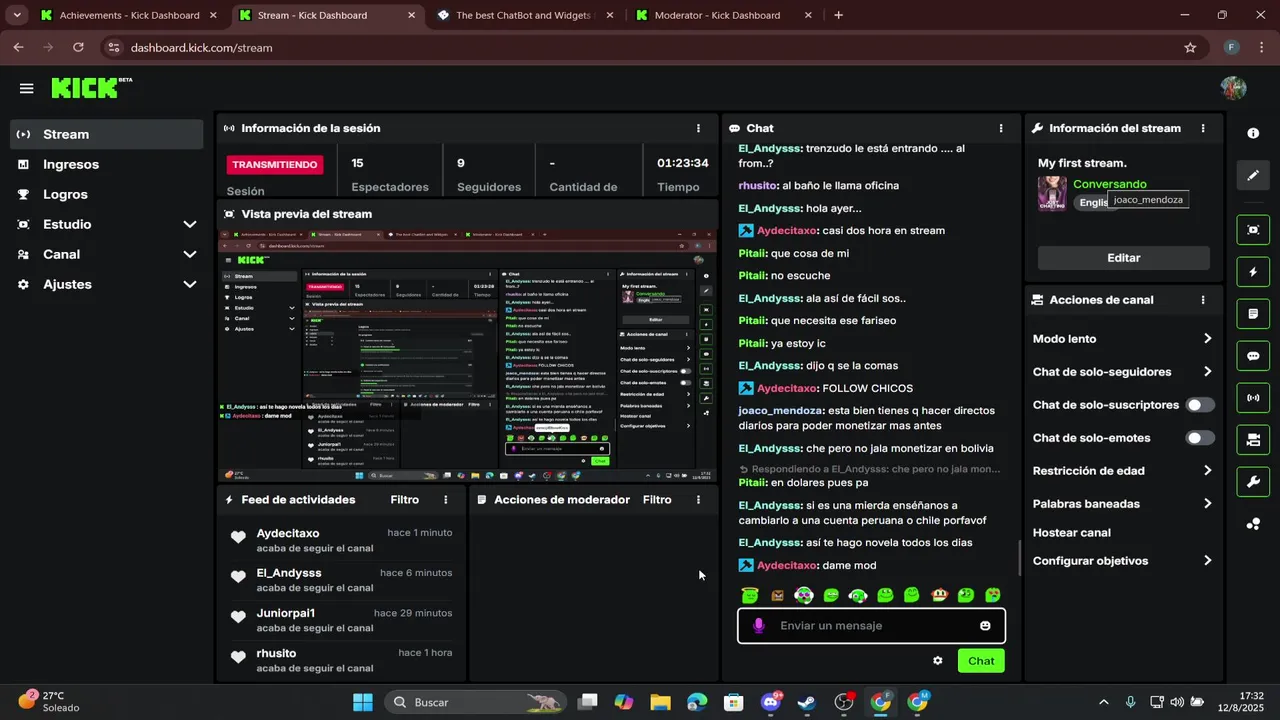
Task: Click the browser address bar
Action: [640, 47]
